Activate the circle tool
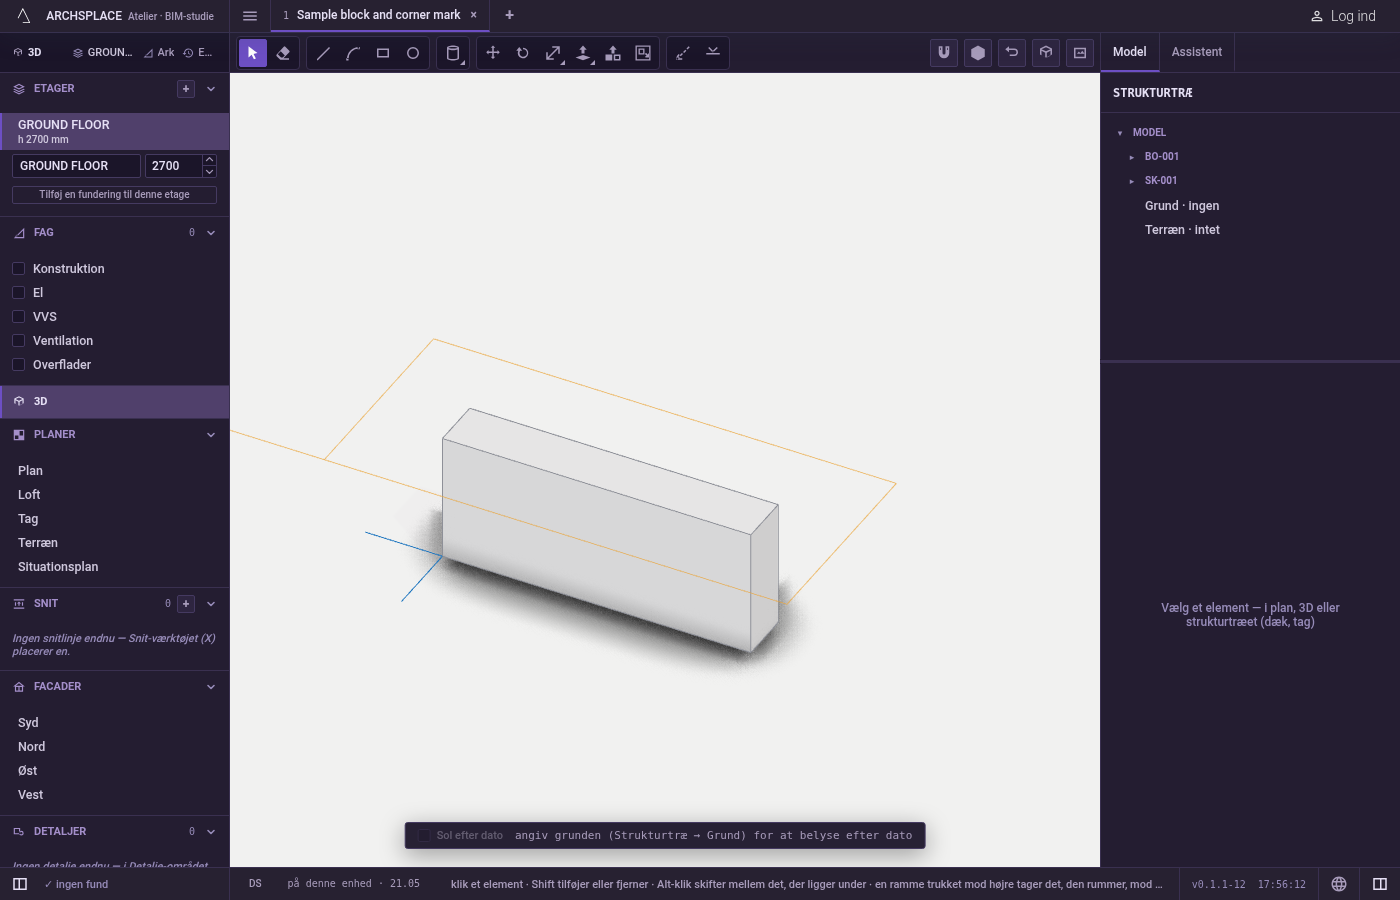The width and height of the screenshot is (1400, 900). 413,53
